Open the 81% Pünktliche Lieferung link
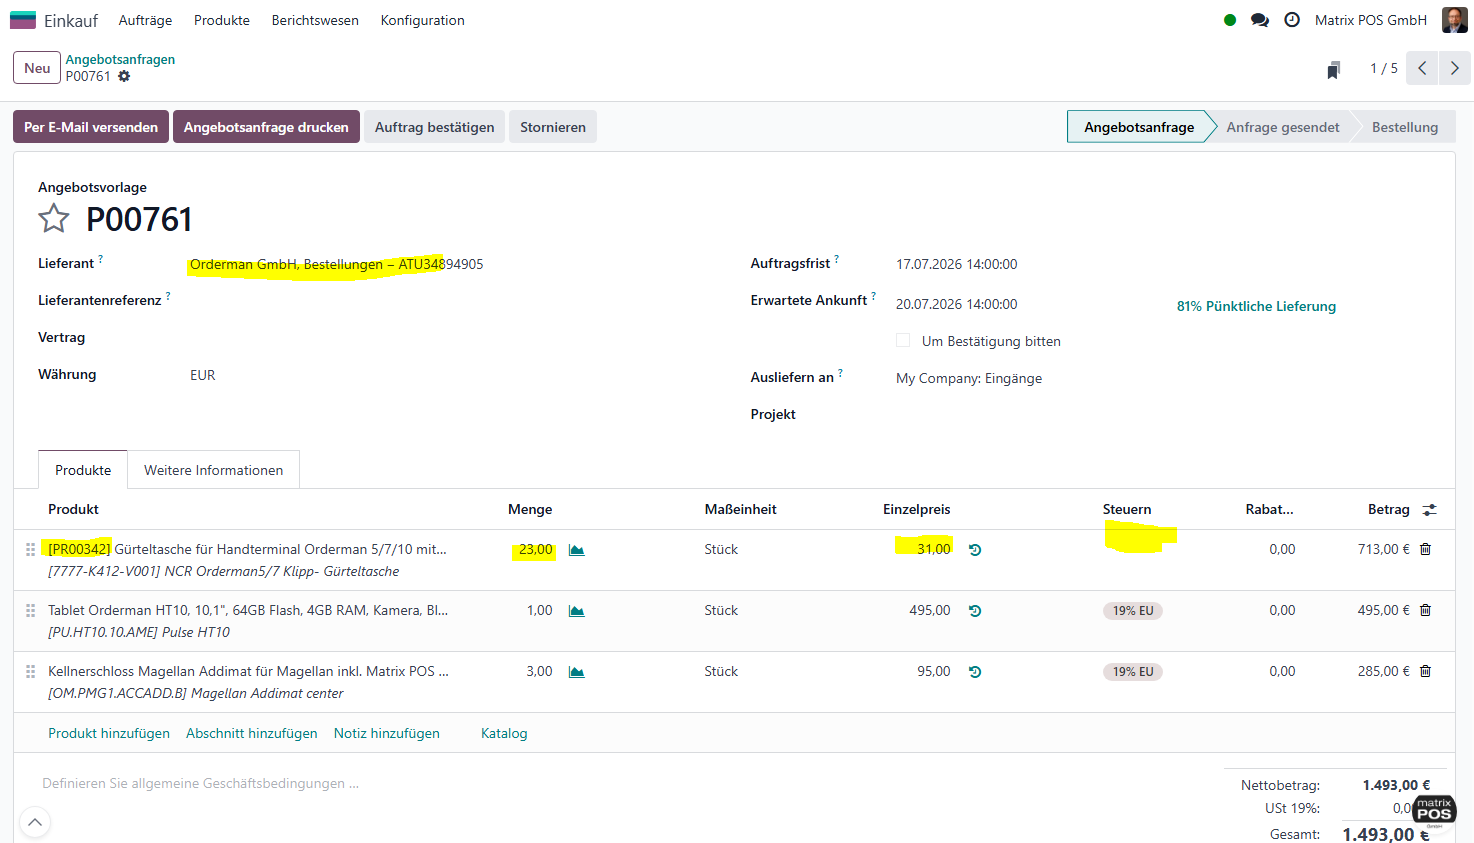This screenshot has height=843, width=1474. (1256, 306)
